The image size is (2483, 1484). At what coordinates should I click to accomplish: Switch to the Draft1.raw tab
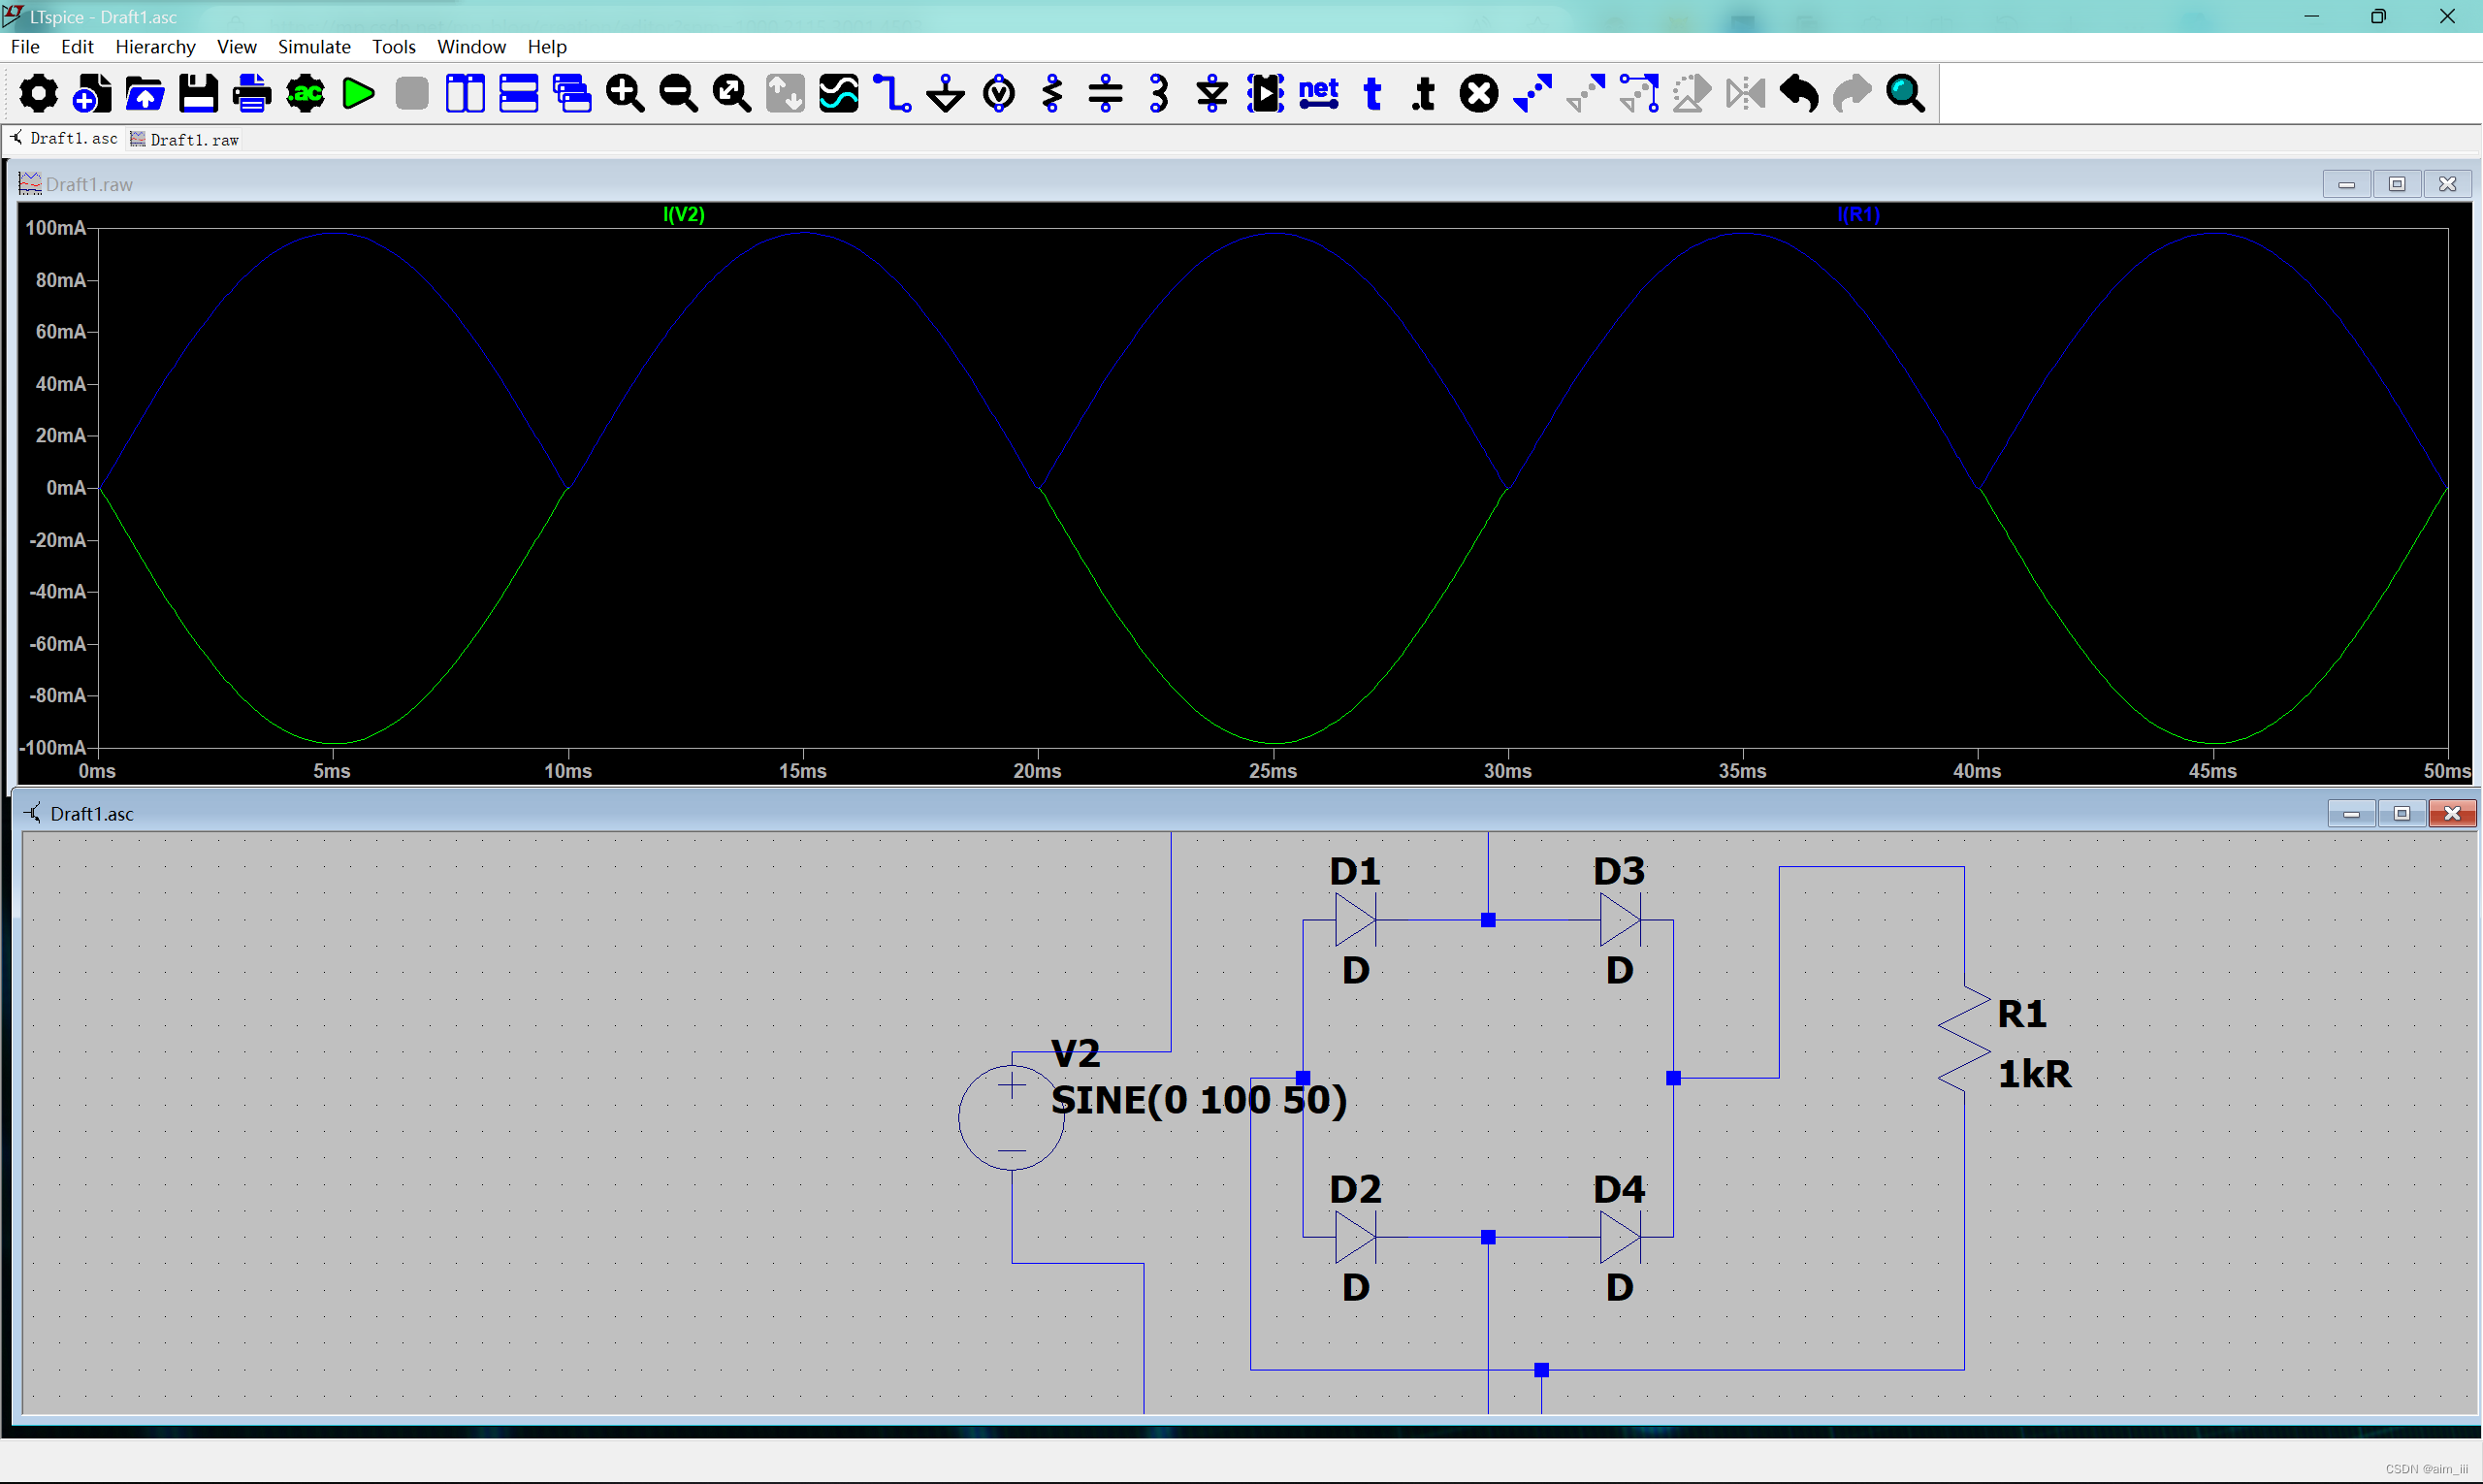pos(185,140)
